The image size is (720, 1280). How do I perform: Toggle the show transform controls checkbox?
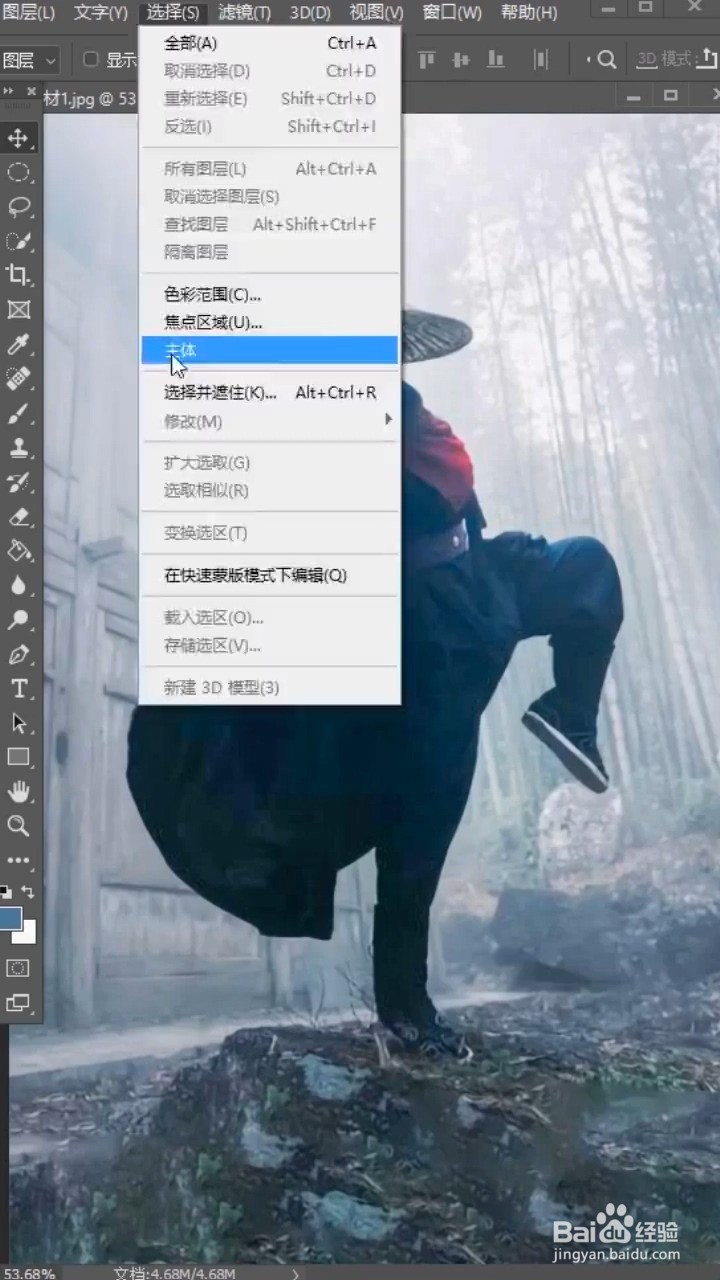(91, 60)
